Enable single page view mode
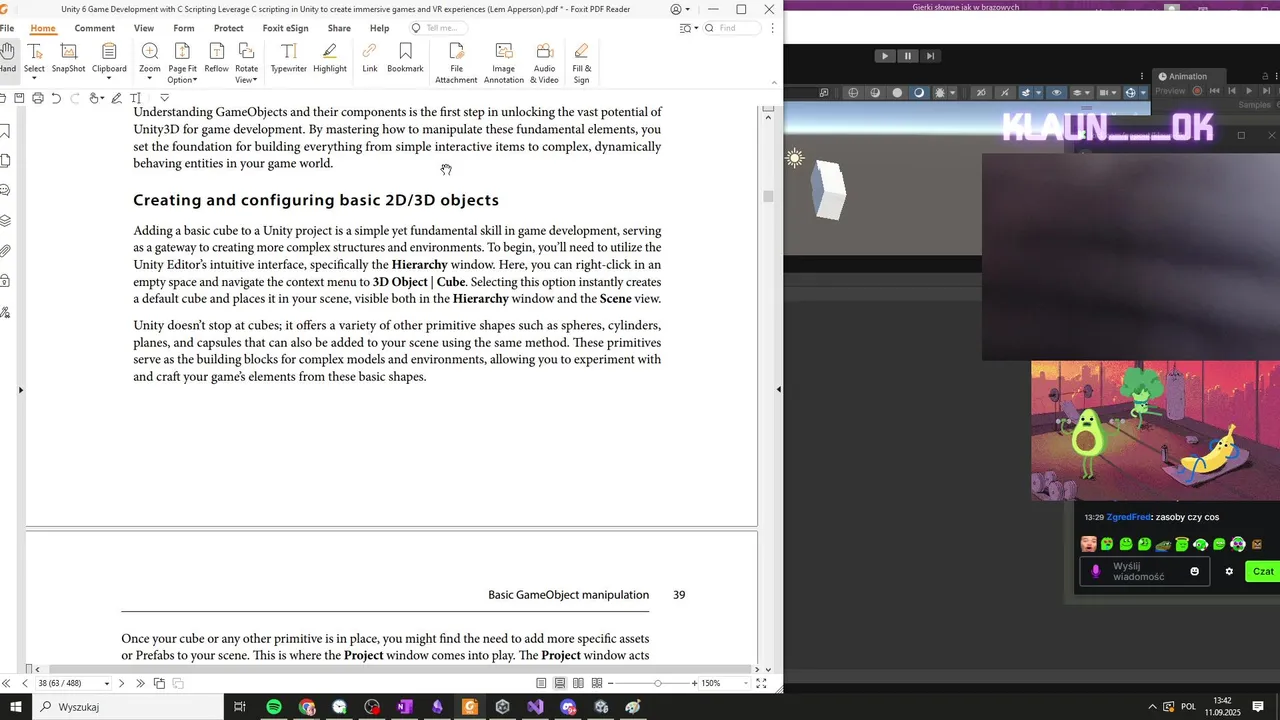Viewport: 1280px width, 720px height. (541, 683)
